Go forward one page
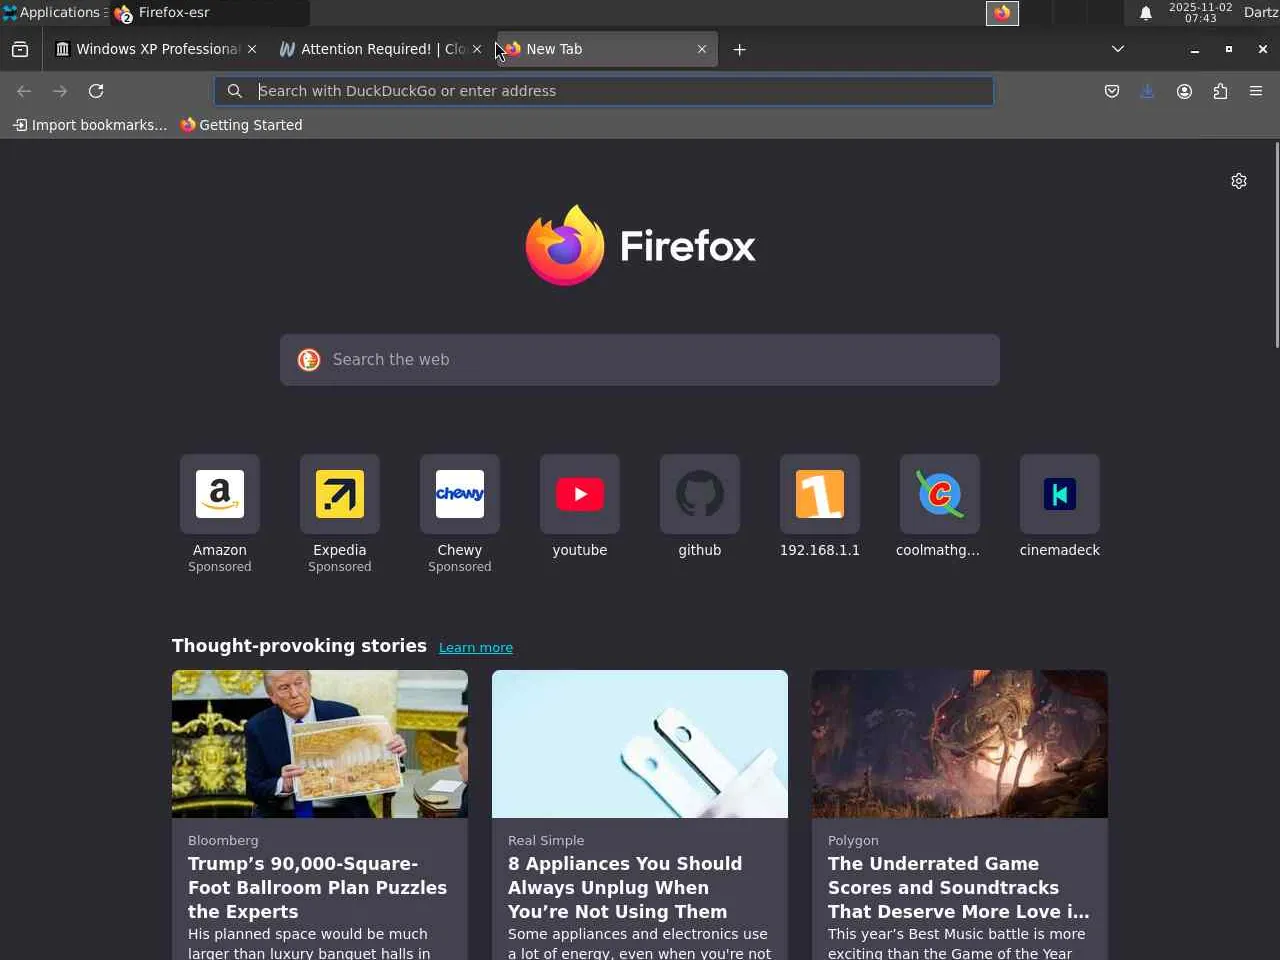Screen dimensions: 1280x960 click(x=60, y=91)
